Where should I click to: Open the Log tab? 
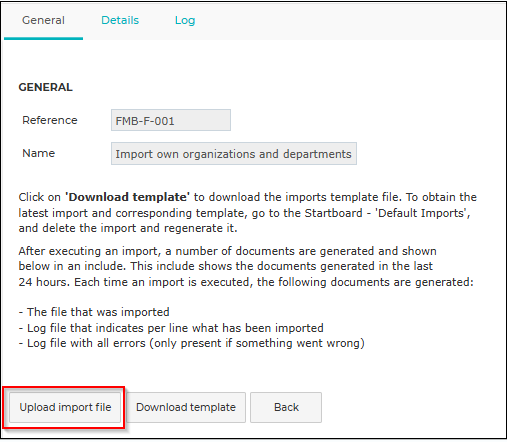pos(185,21)
